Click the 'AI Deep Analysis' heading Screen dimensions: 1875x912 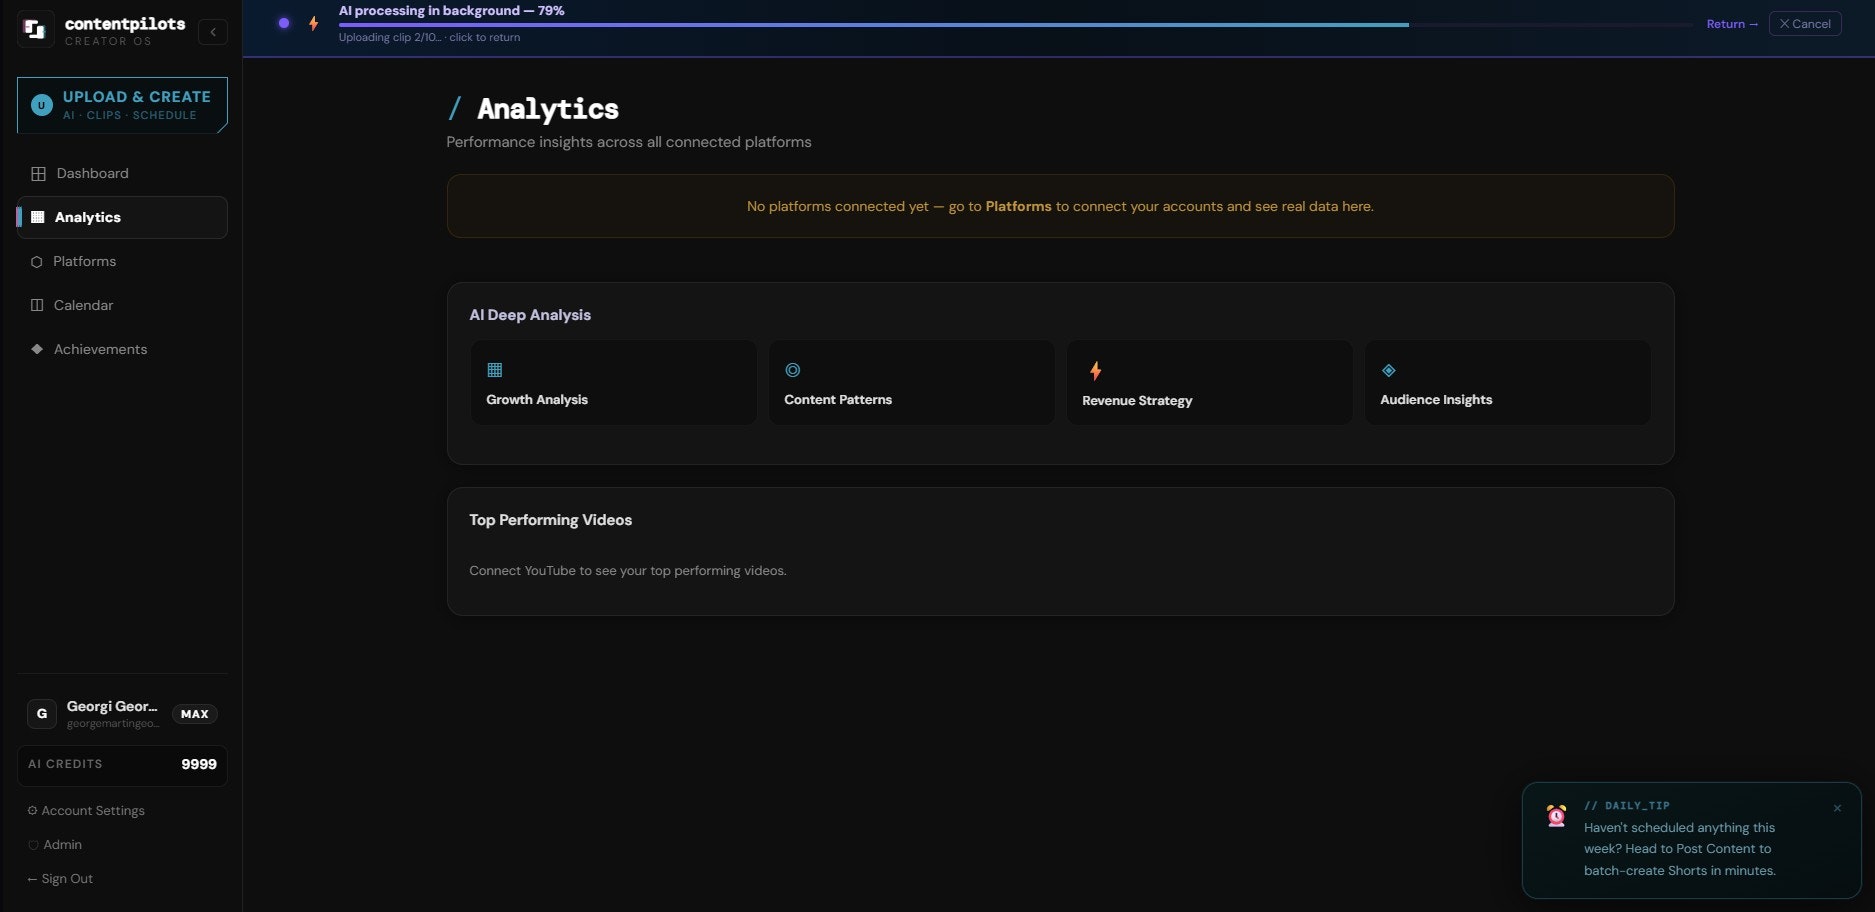tap(530, 315)
